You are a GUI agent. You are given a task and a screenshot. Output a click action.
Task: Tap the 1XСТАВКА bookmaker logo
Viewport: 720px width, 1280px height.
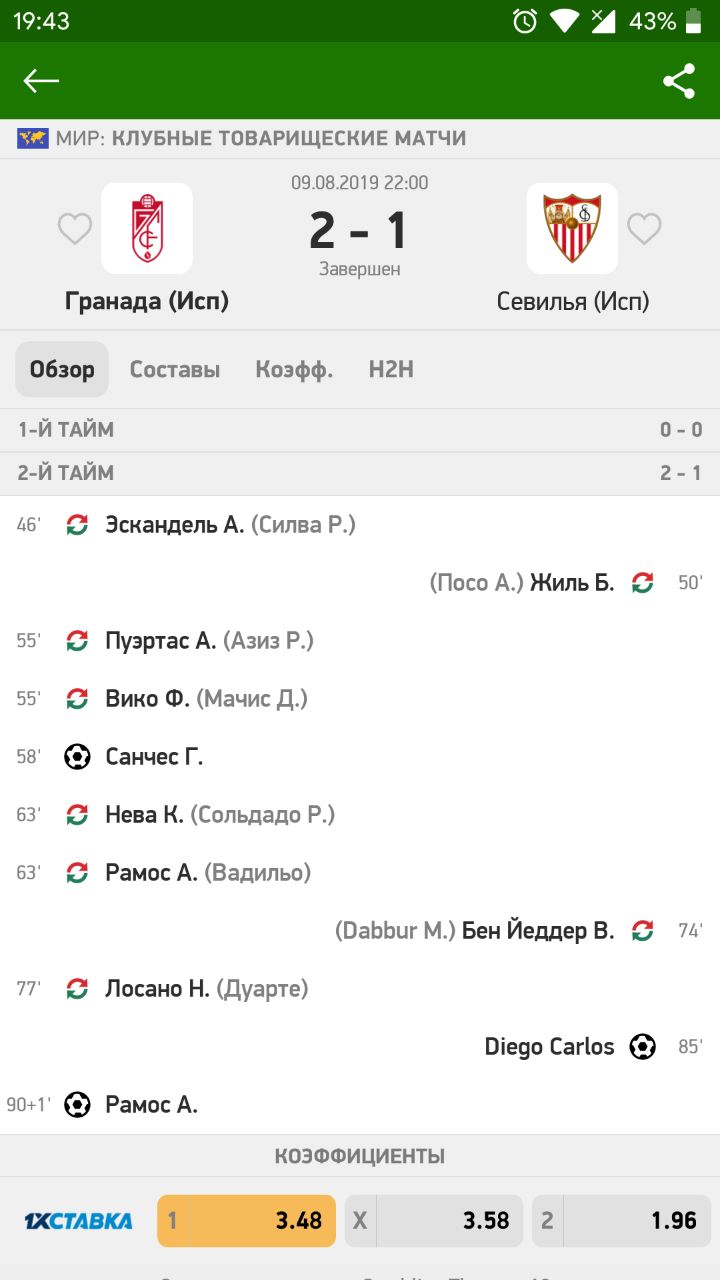(x=78, y=1220)
